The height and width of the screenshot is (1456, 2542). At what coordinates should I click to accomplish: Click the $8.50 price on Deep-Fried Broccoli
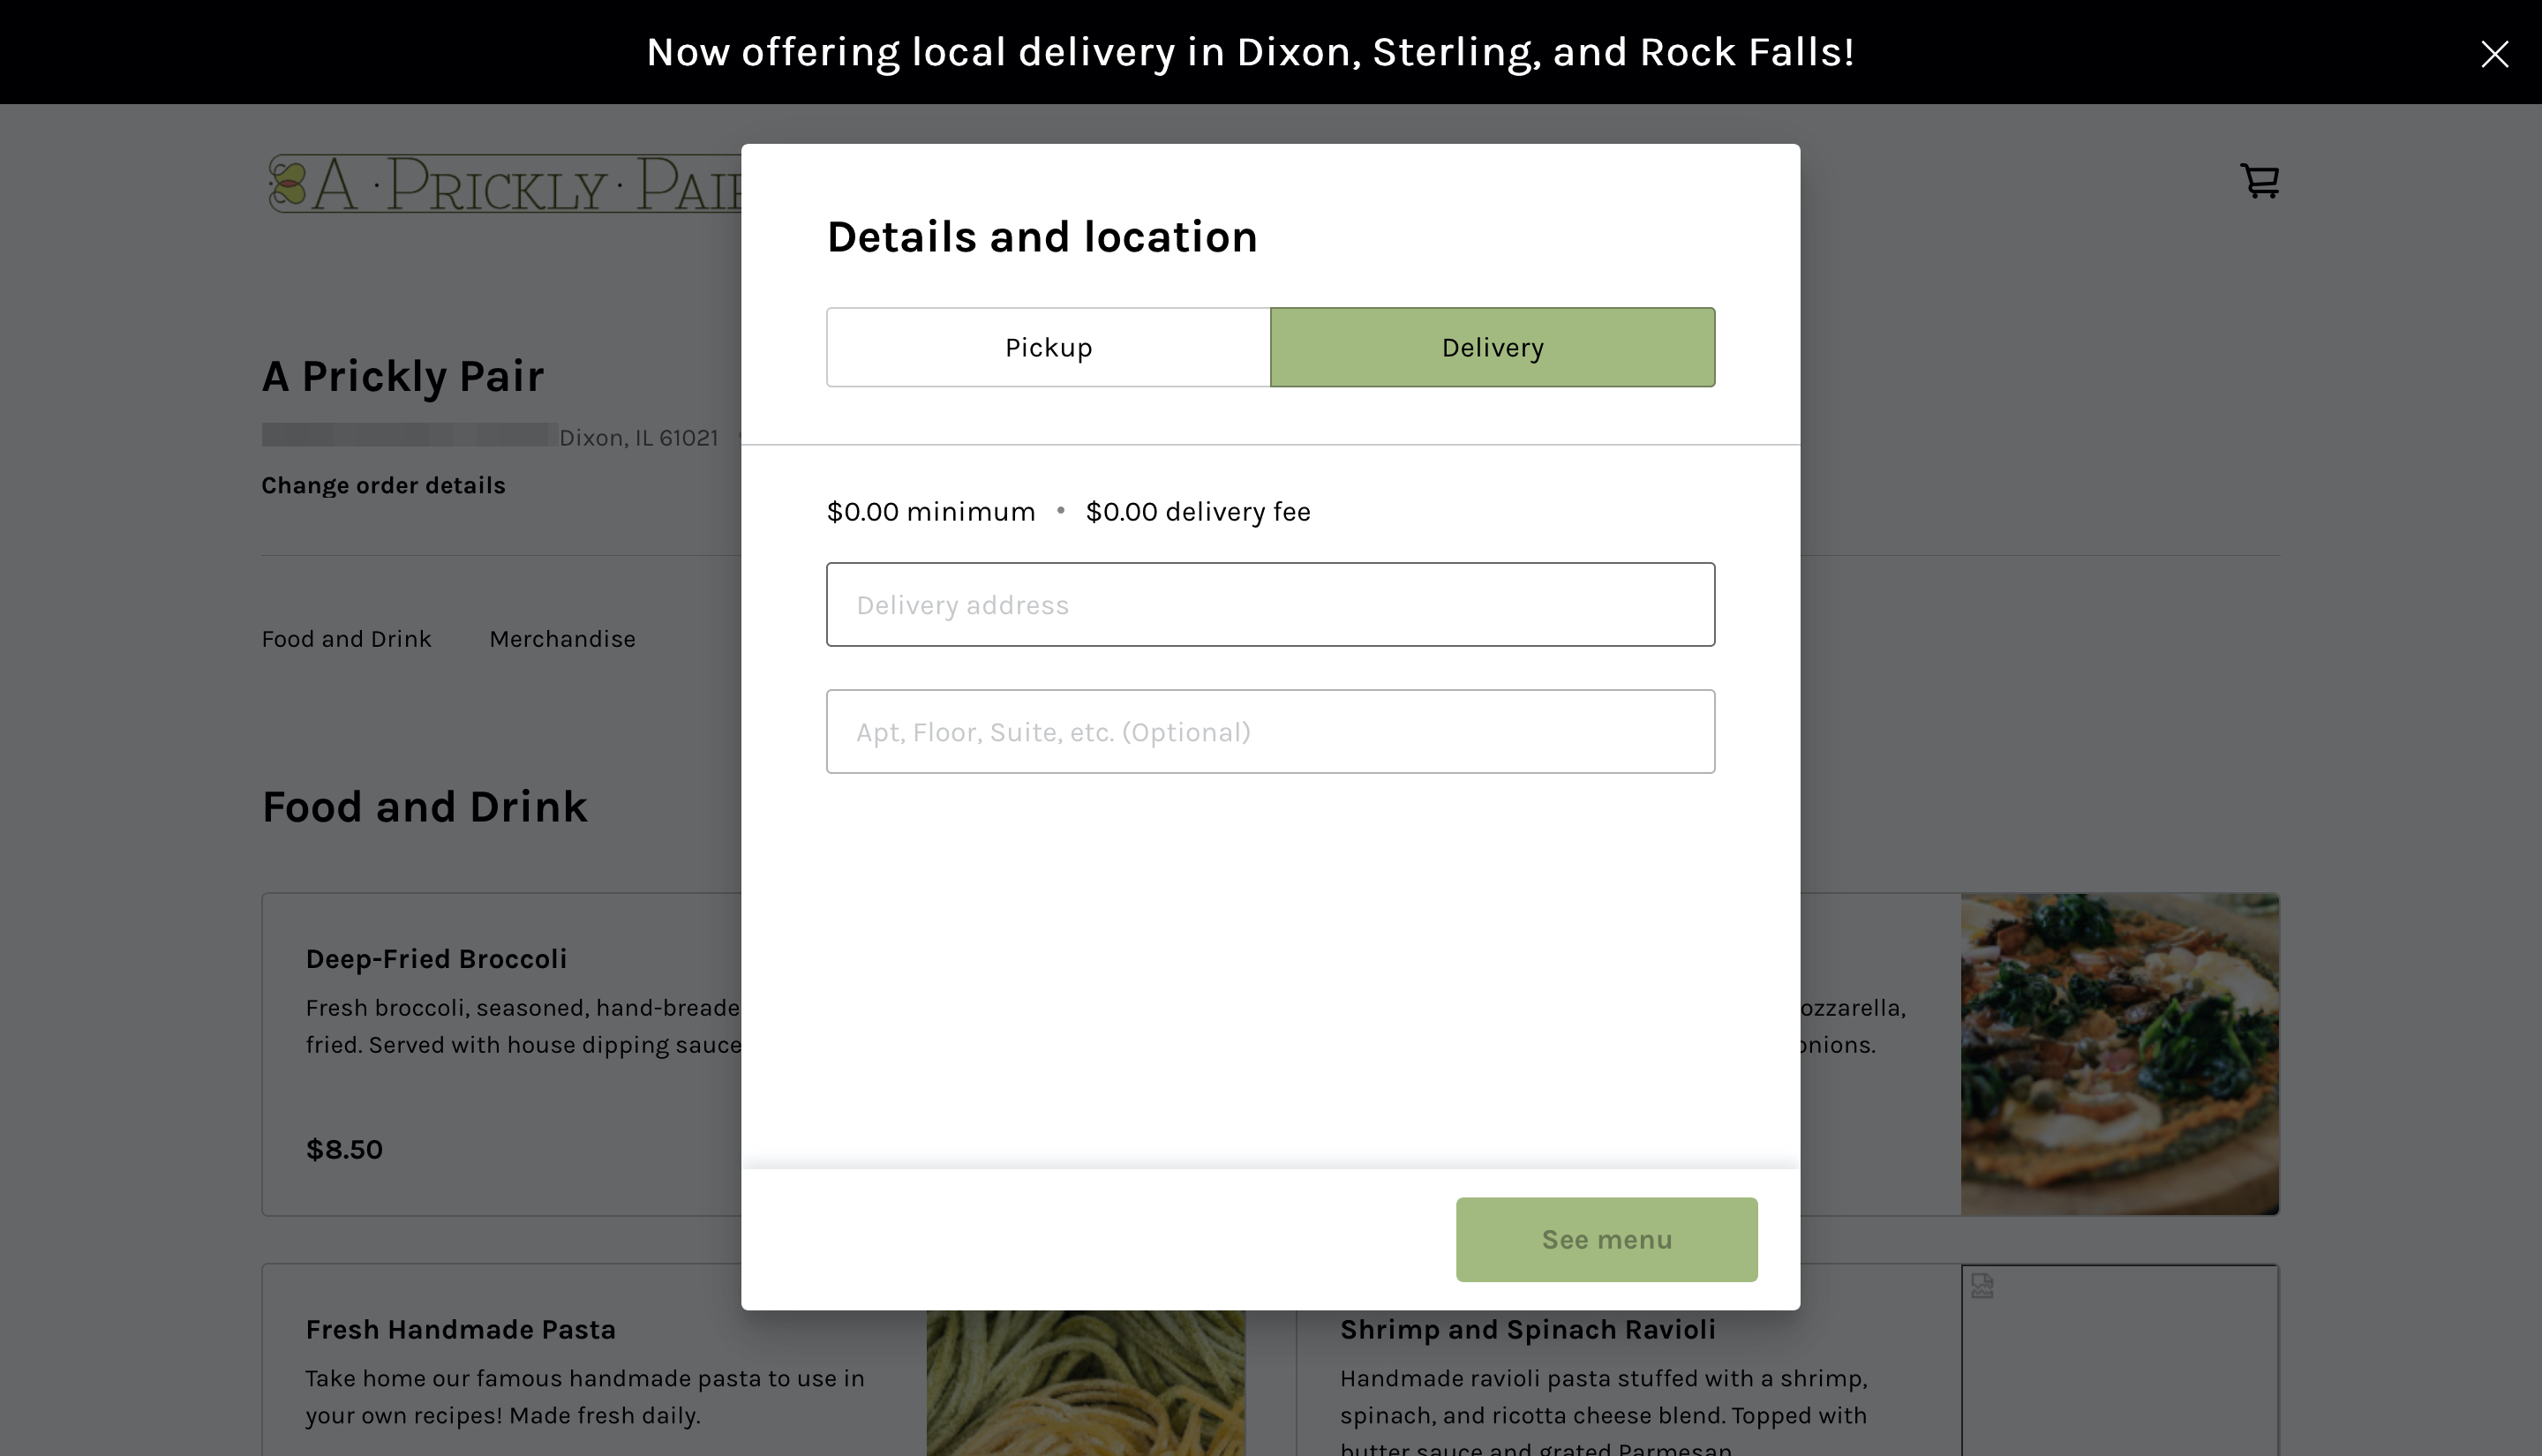(x=344, y=1149)
